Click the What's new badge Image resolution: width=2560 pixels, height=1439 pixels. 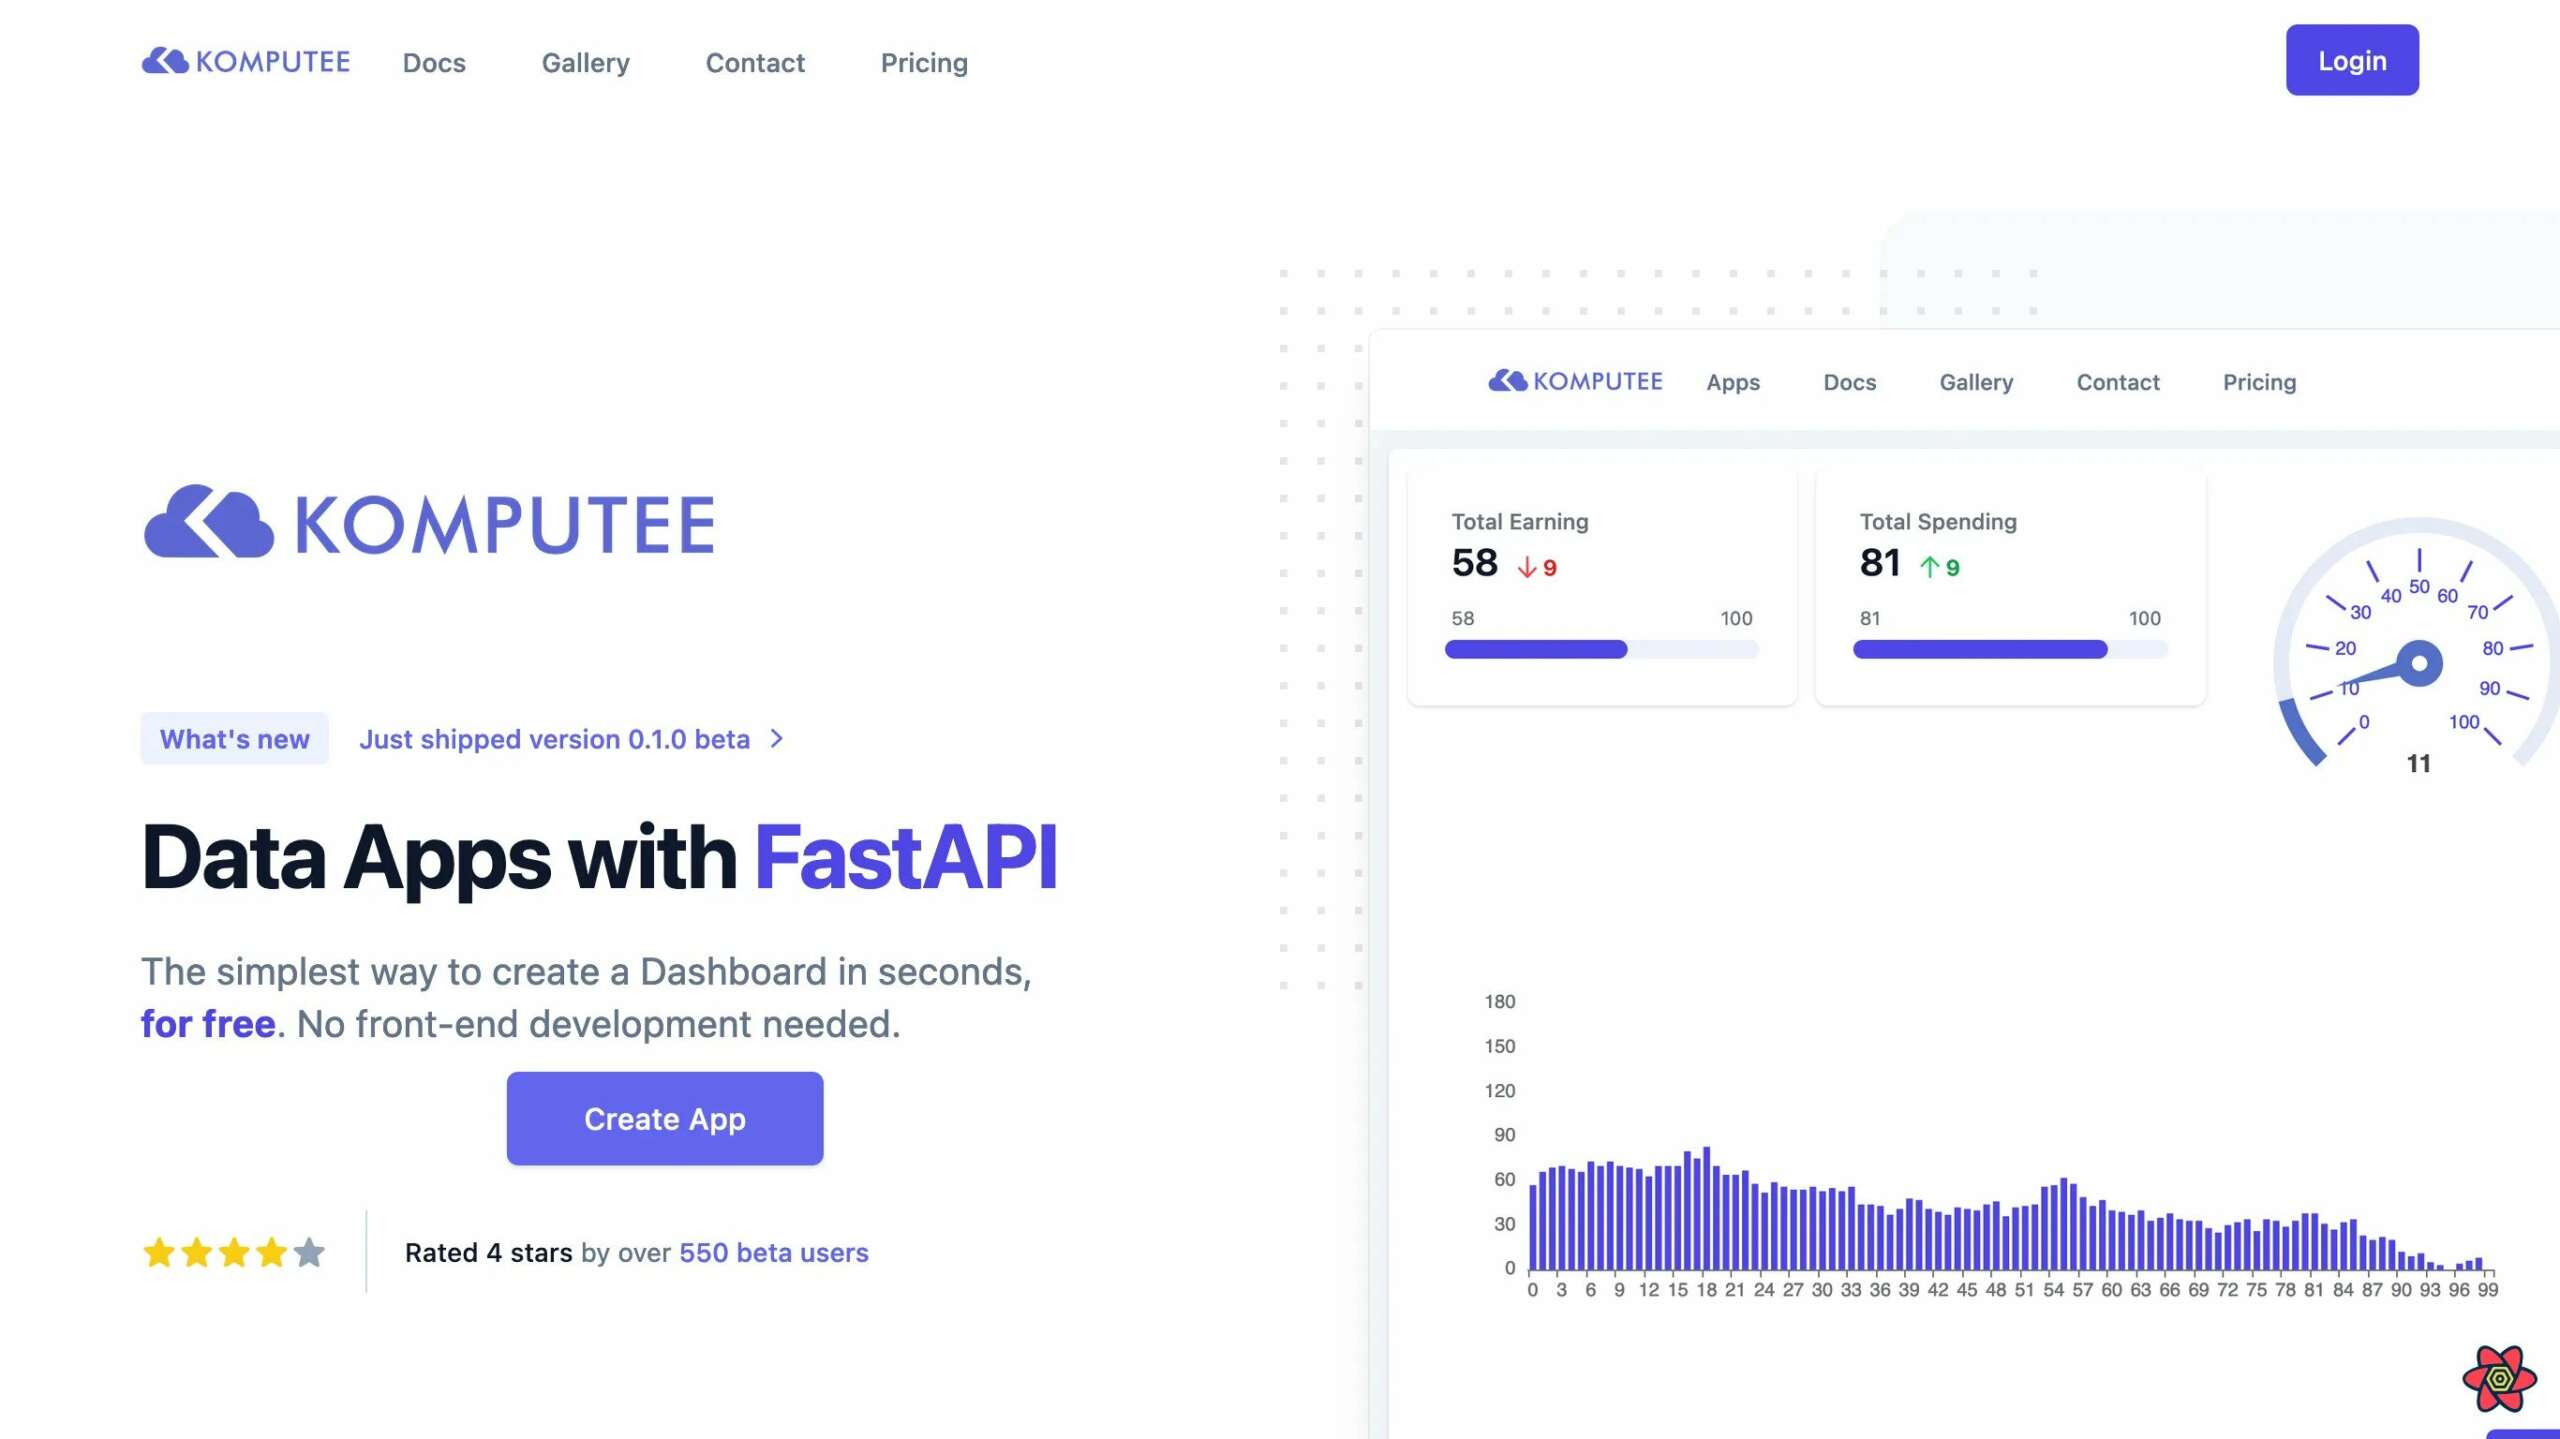pyautogui.click(x=234, y=739)
